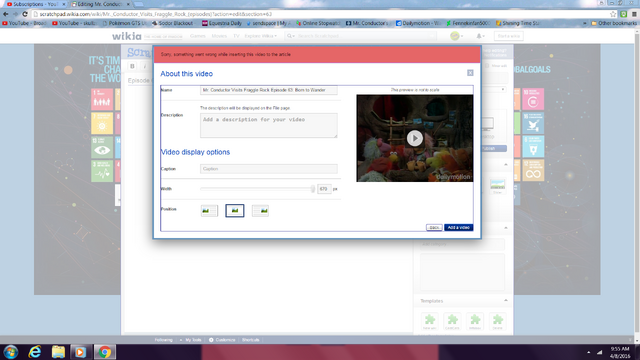Collapse the Templates panel
The width and height of the screenshot is (640, 360).
tap(506, 300)
